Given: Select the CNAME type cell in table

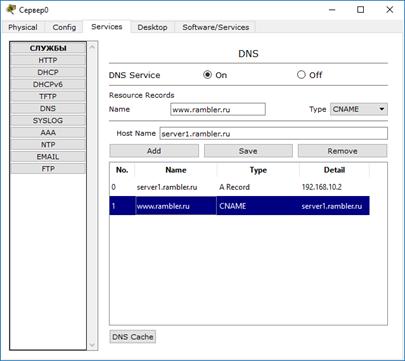Looking at the screenshot, I should tap(258, 206).
